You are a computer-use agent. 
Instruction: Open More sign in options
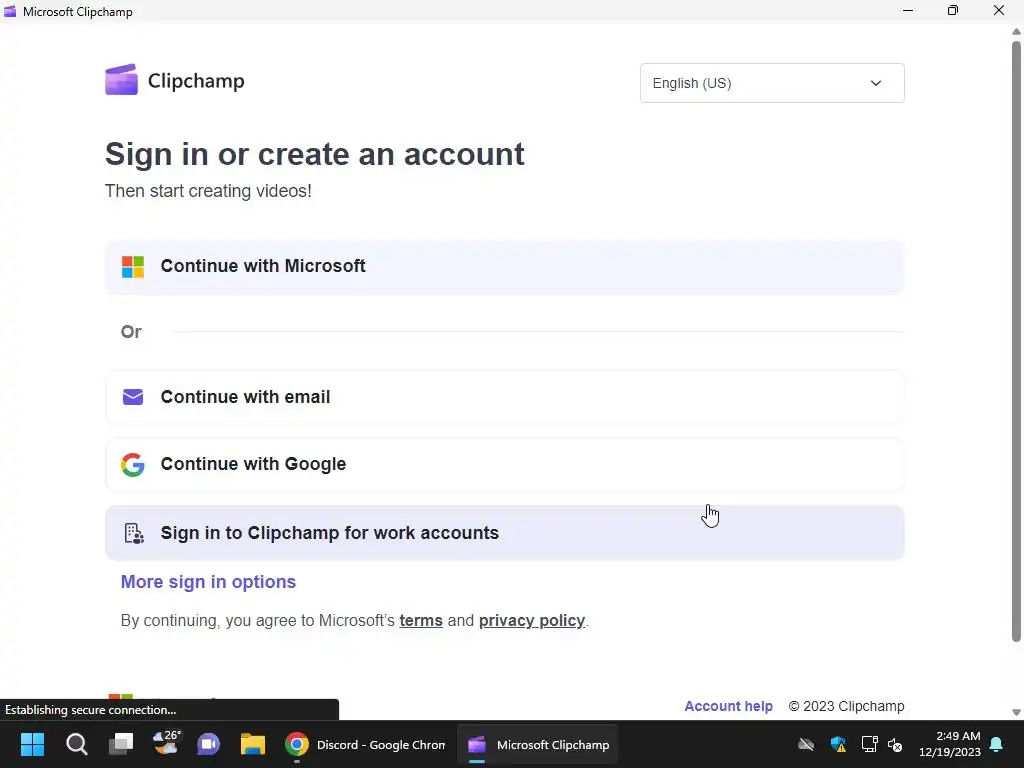coord(208,582)
